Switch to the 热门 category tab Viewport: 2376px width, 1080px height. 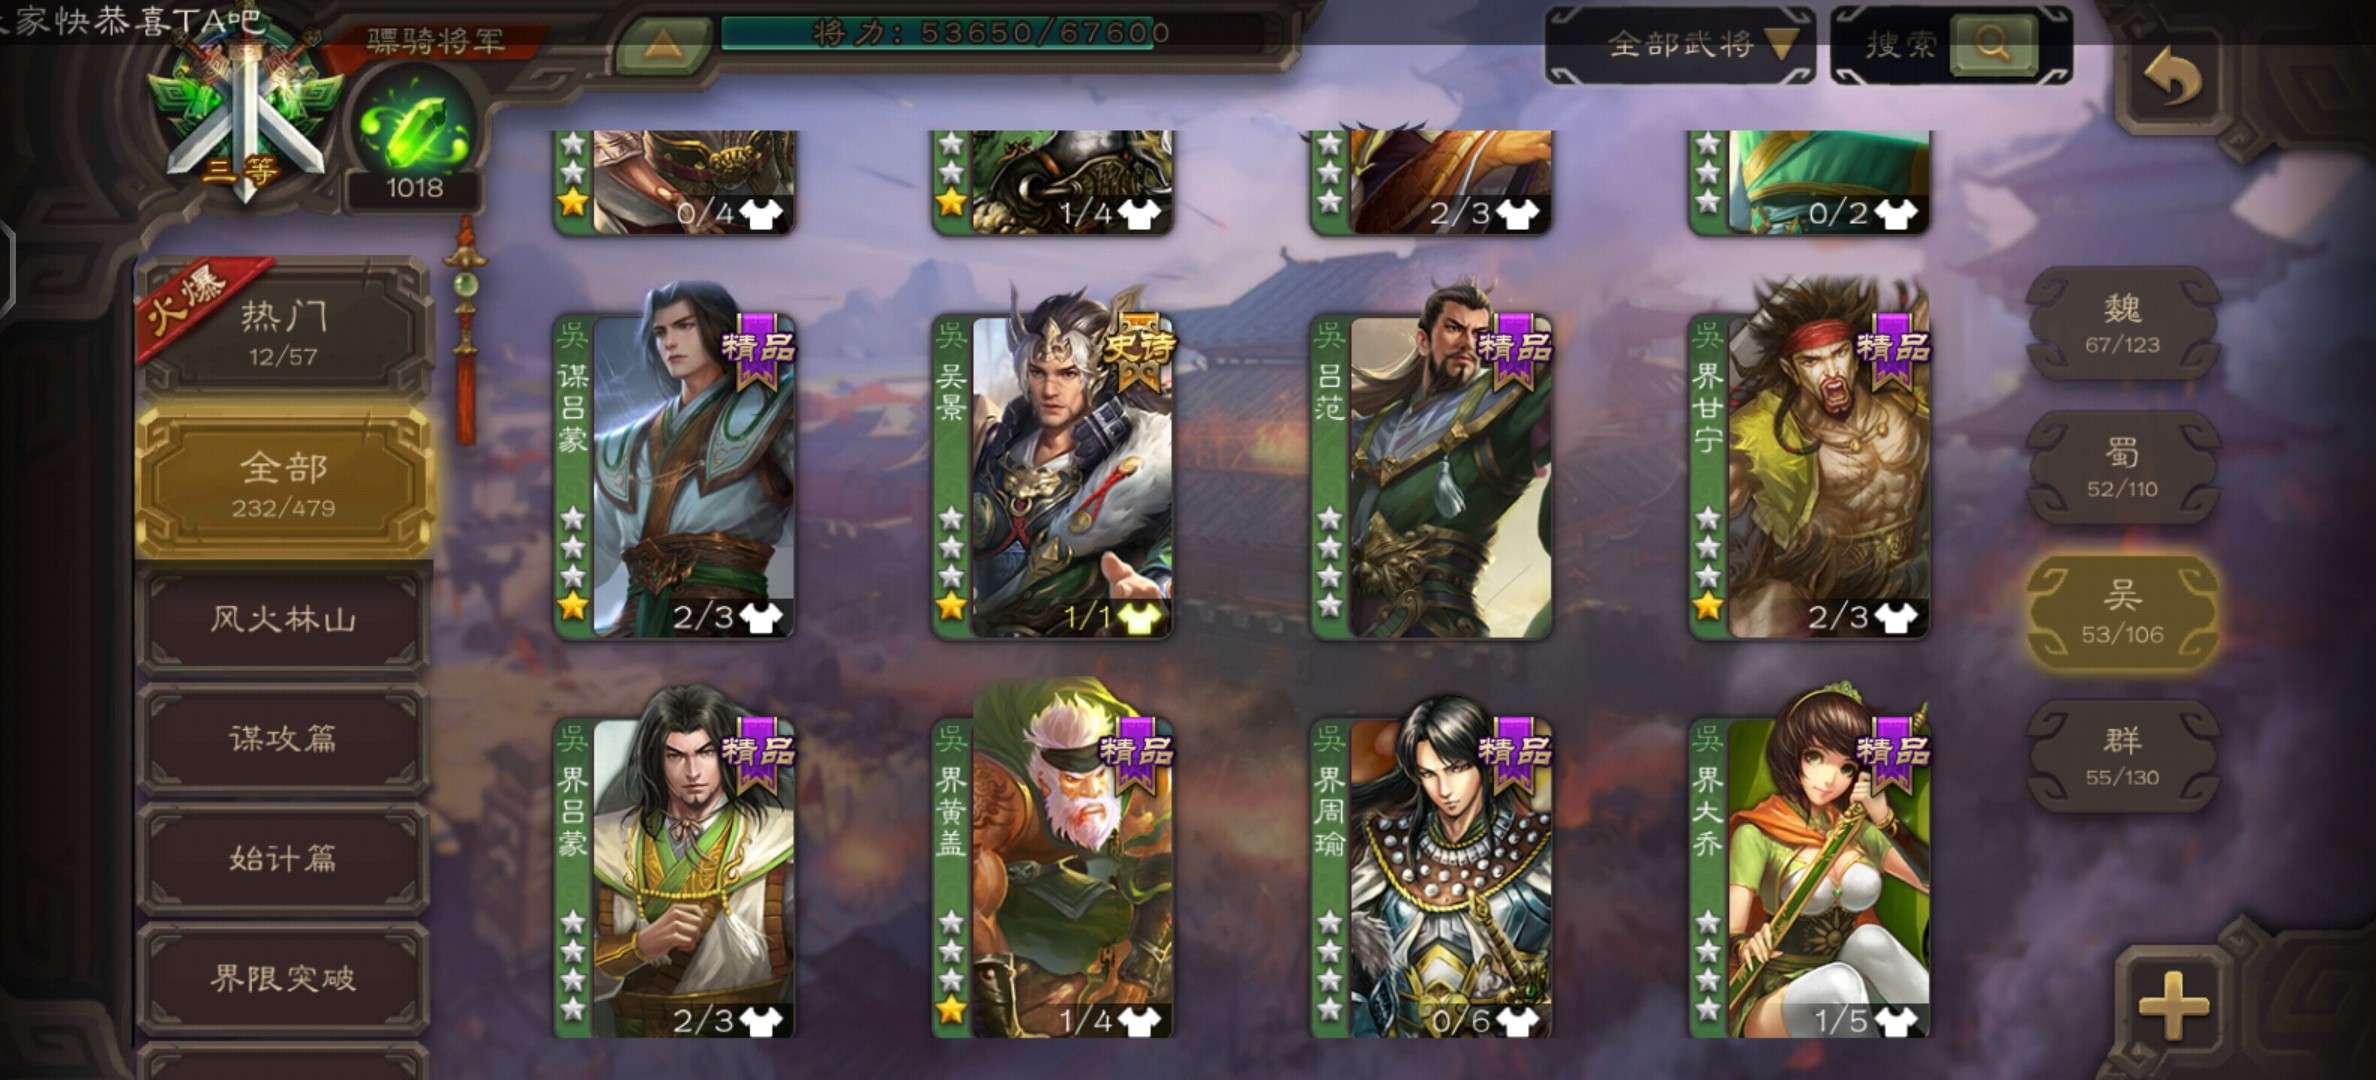point(284,331)
